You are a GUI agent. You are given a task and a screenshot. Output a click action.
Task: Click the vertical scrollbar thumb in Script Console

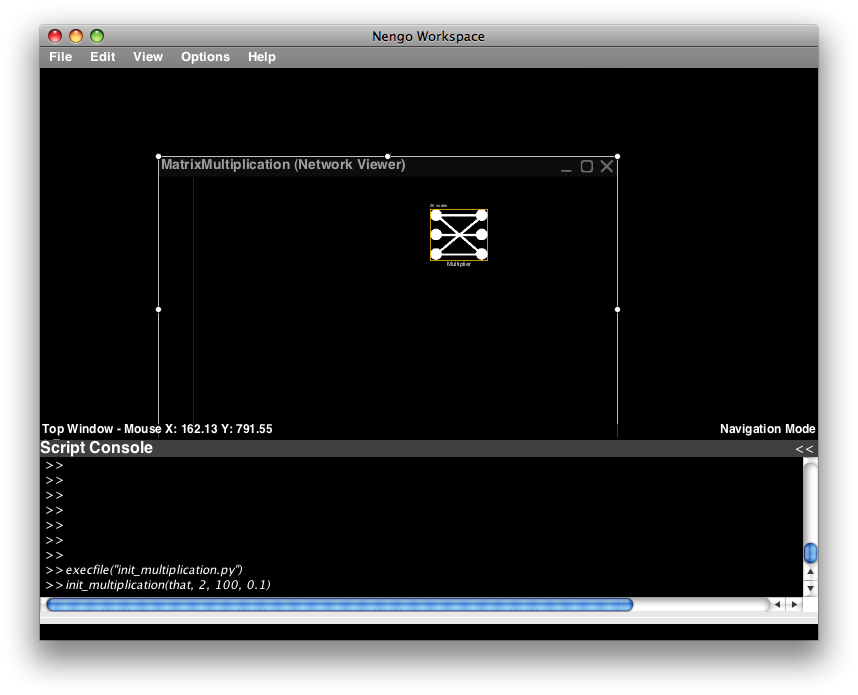pos(810,553)
